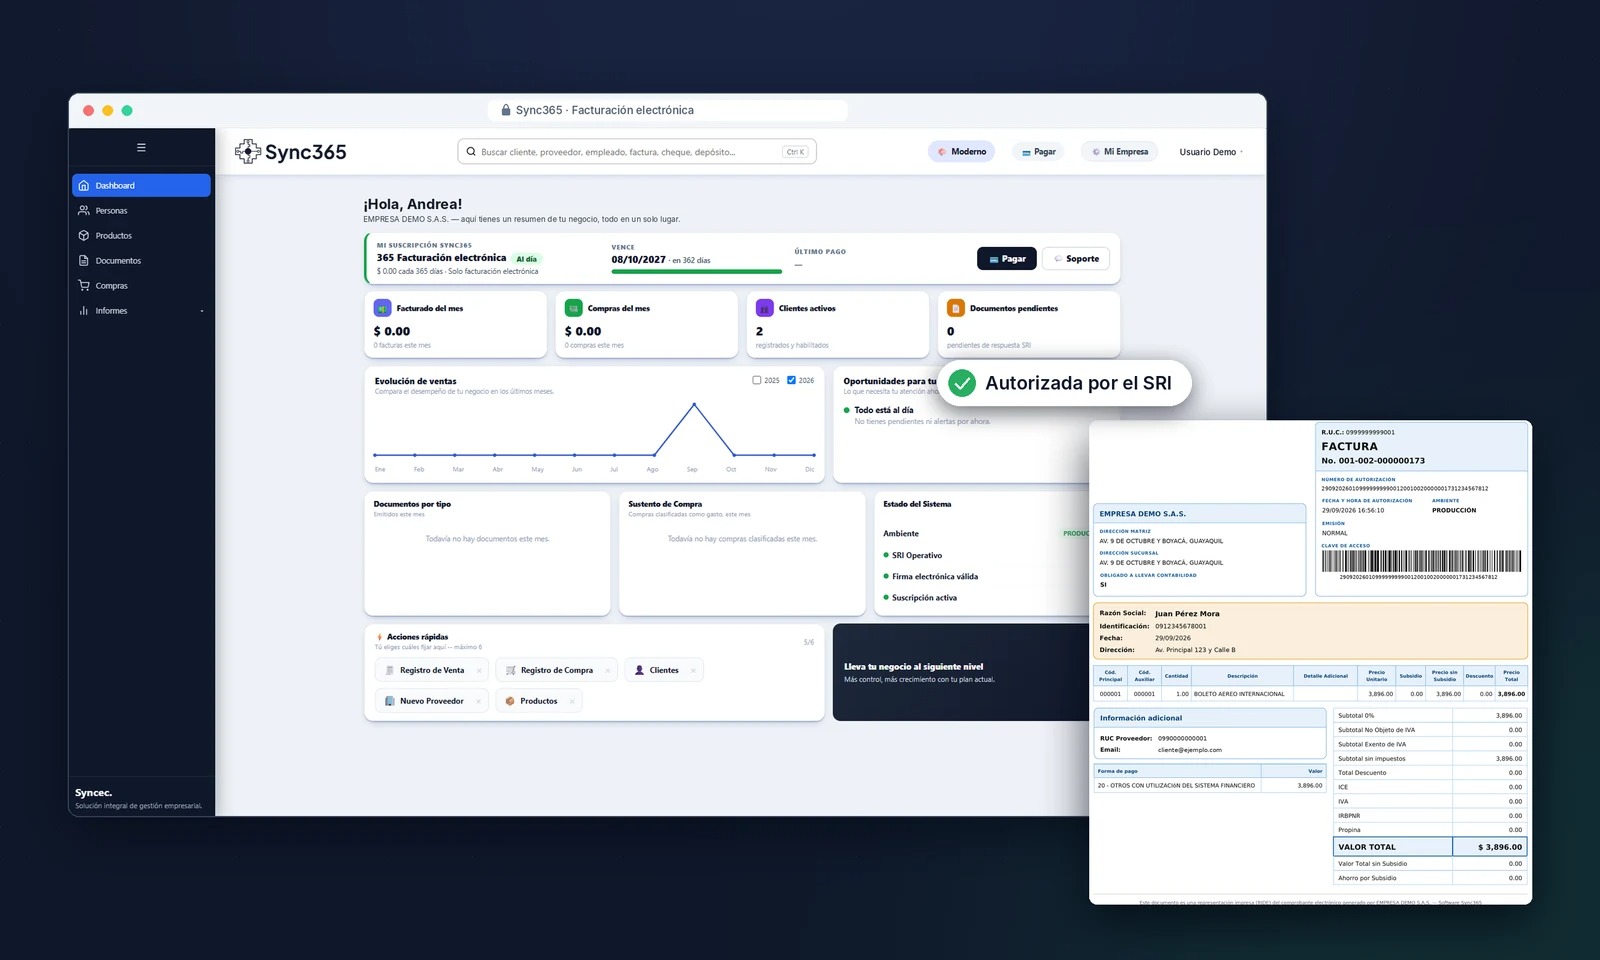Open the Nuevo Proveedor quick action

pos(432,701)
